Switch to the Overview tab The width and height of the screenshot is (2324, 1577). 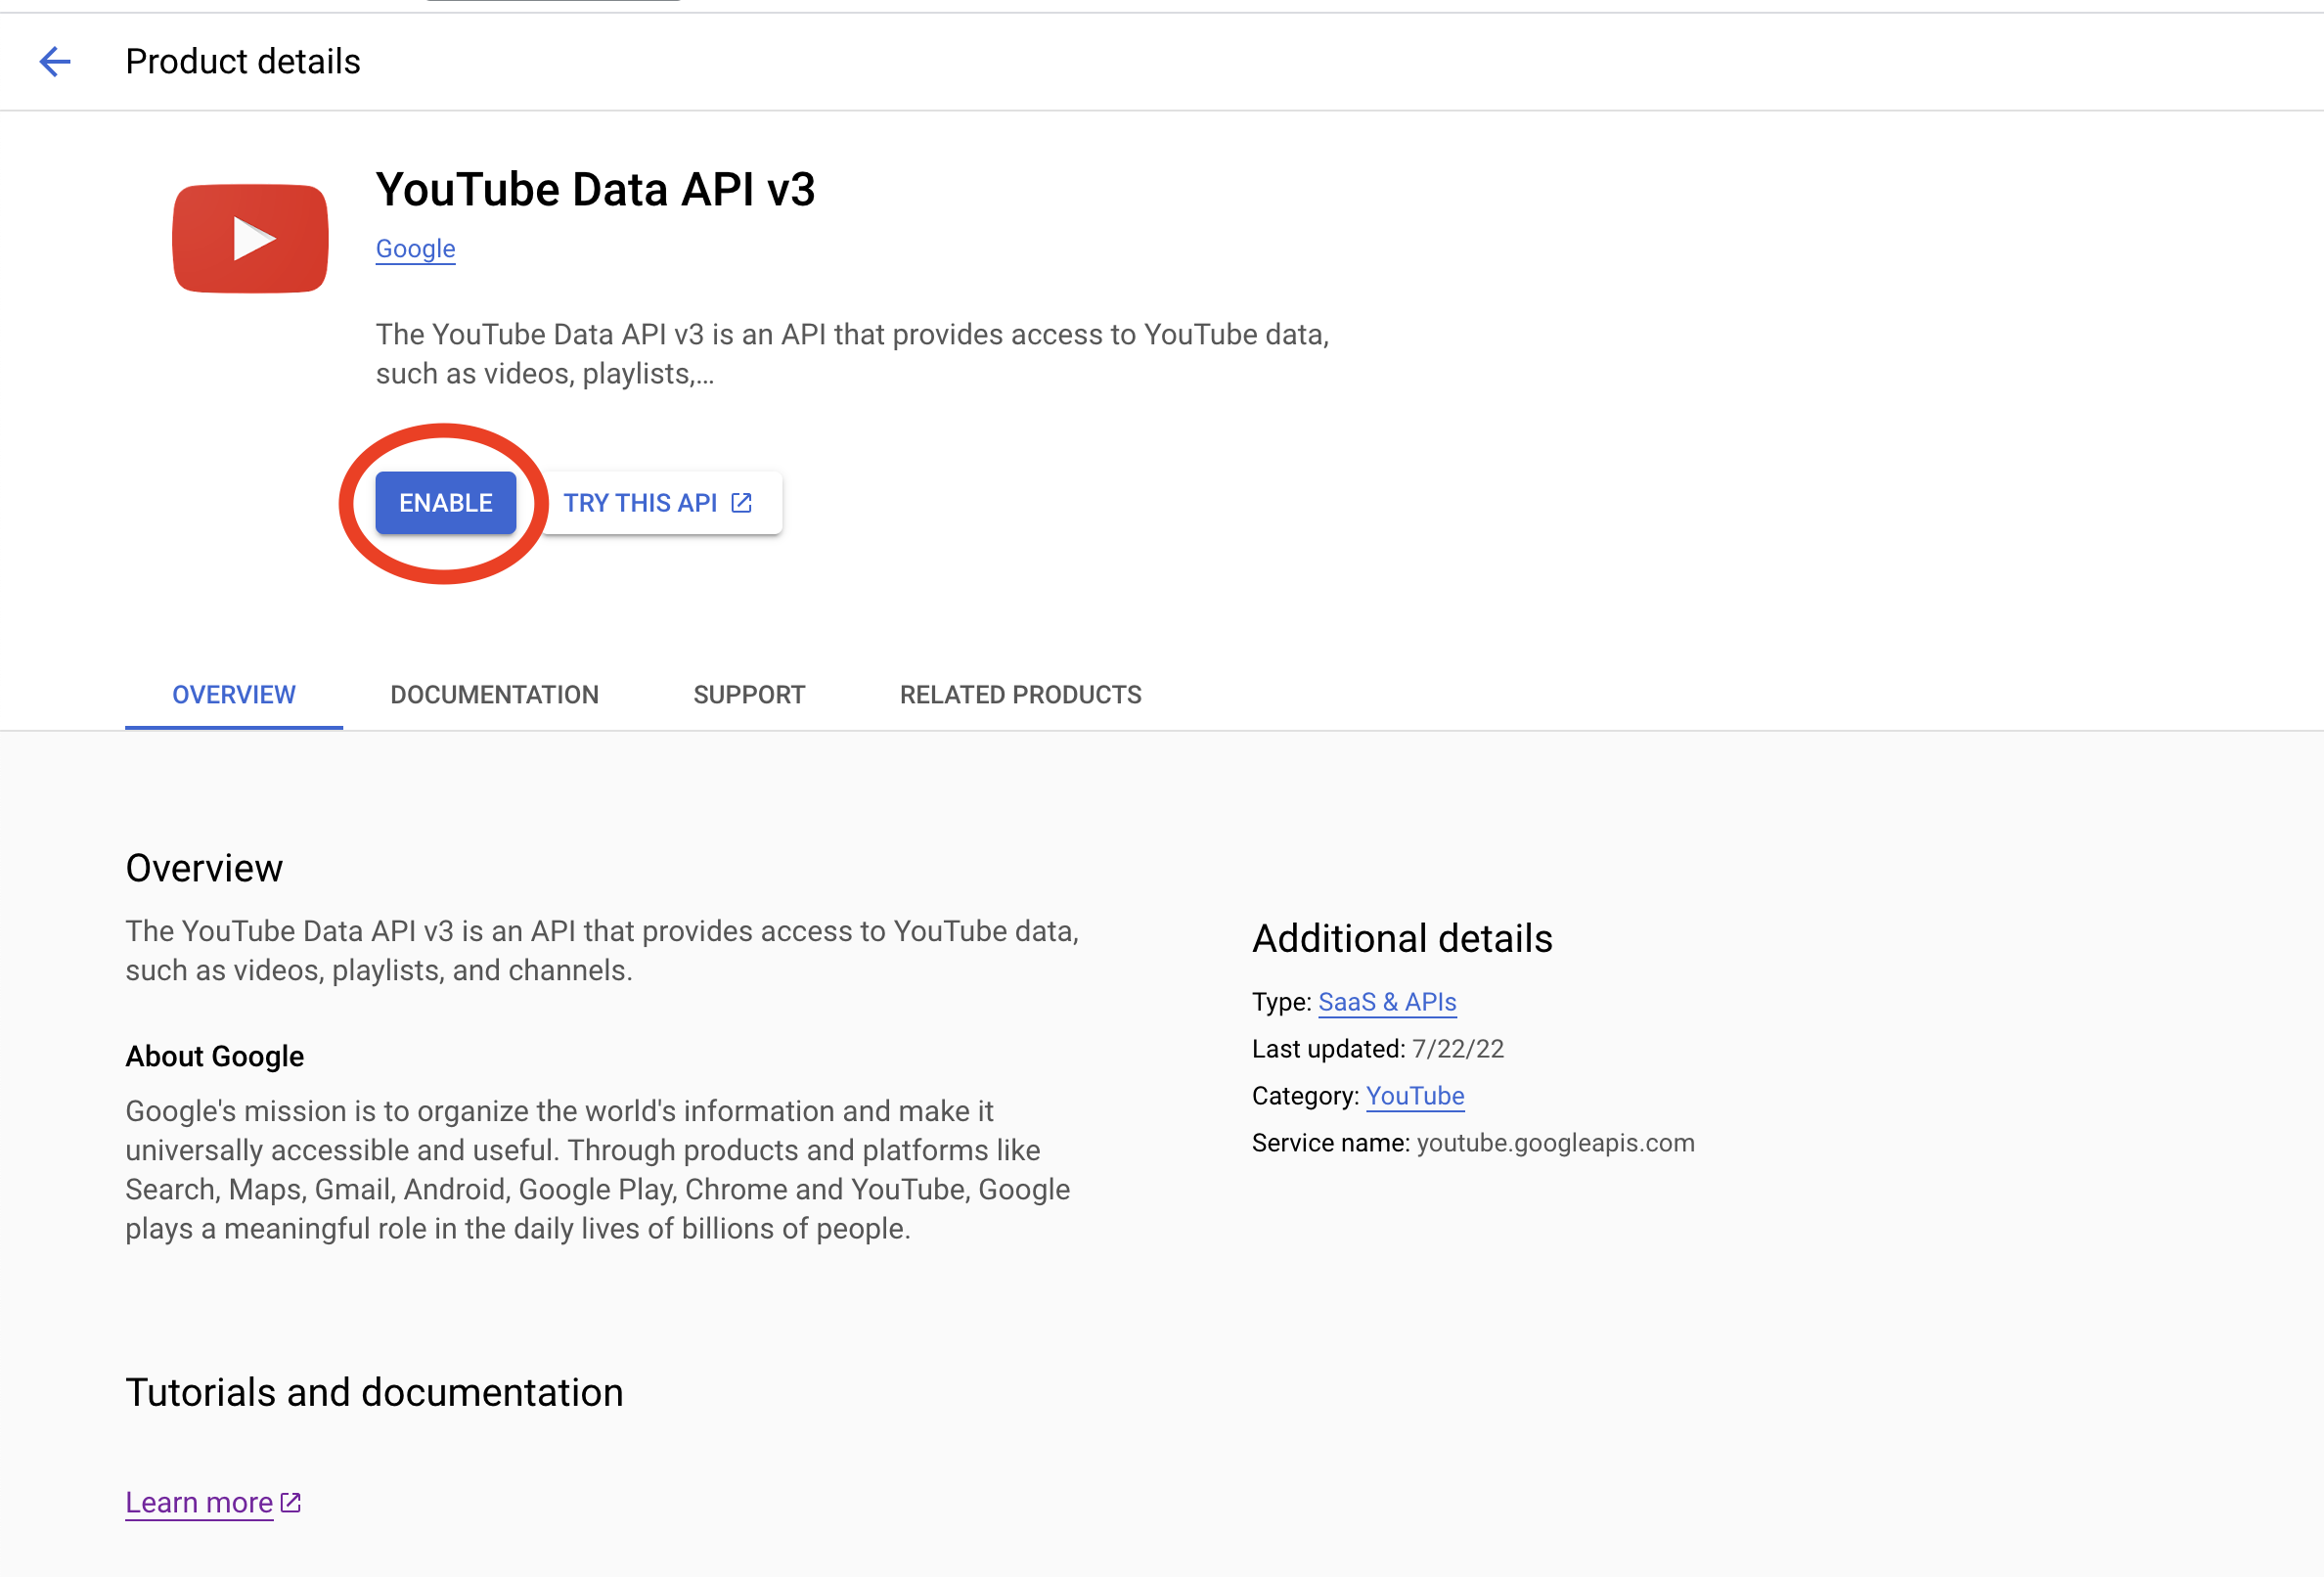(x=234, y=694)
